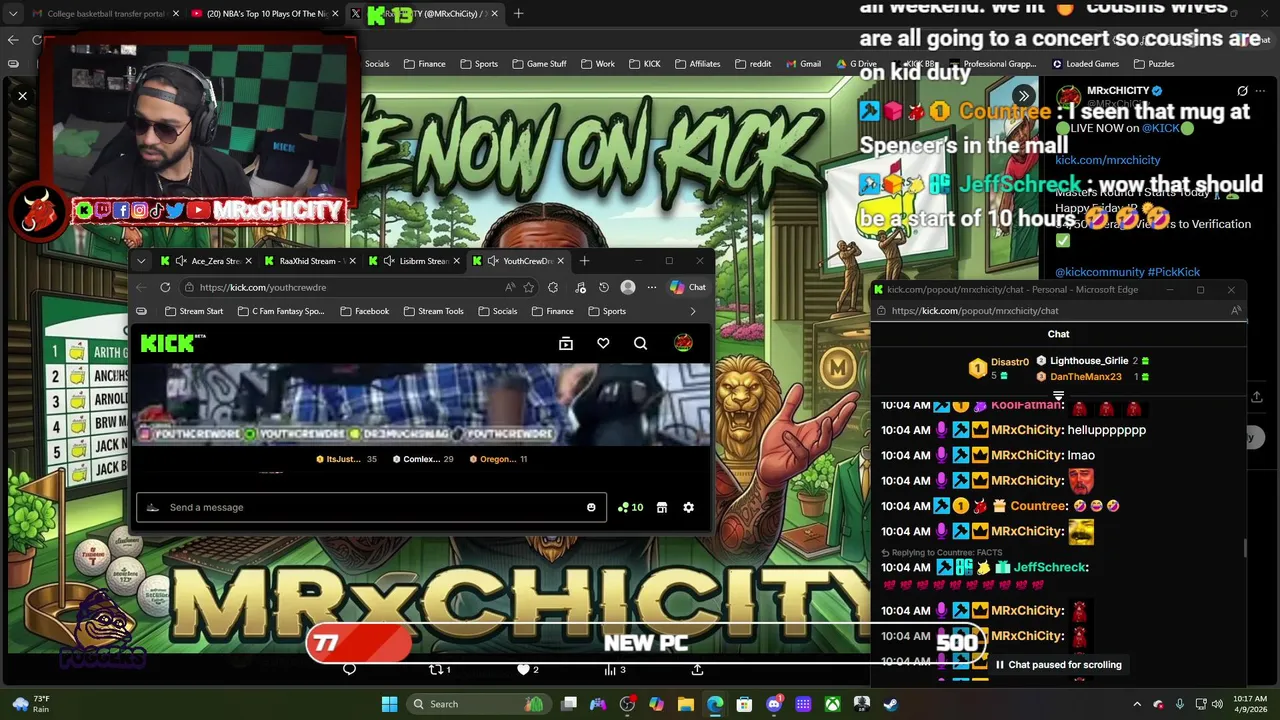Open the #PickKick hashtag link
Screen dimensions: 1280x720
coord(1173,272)
